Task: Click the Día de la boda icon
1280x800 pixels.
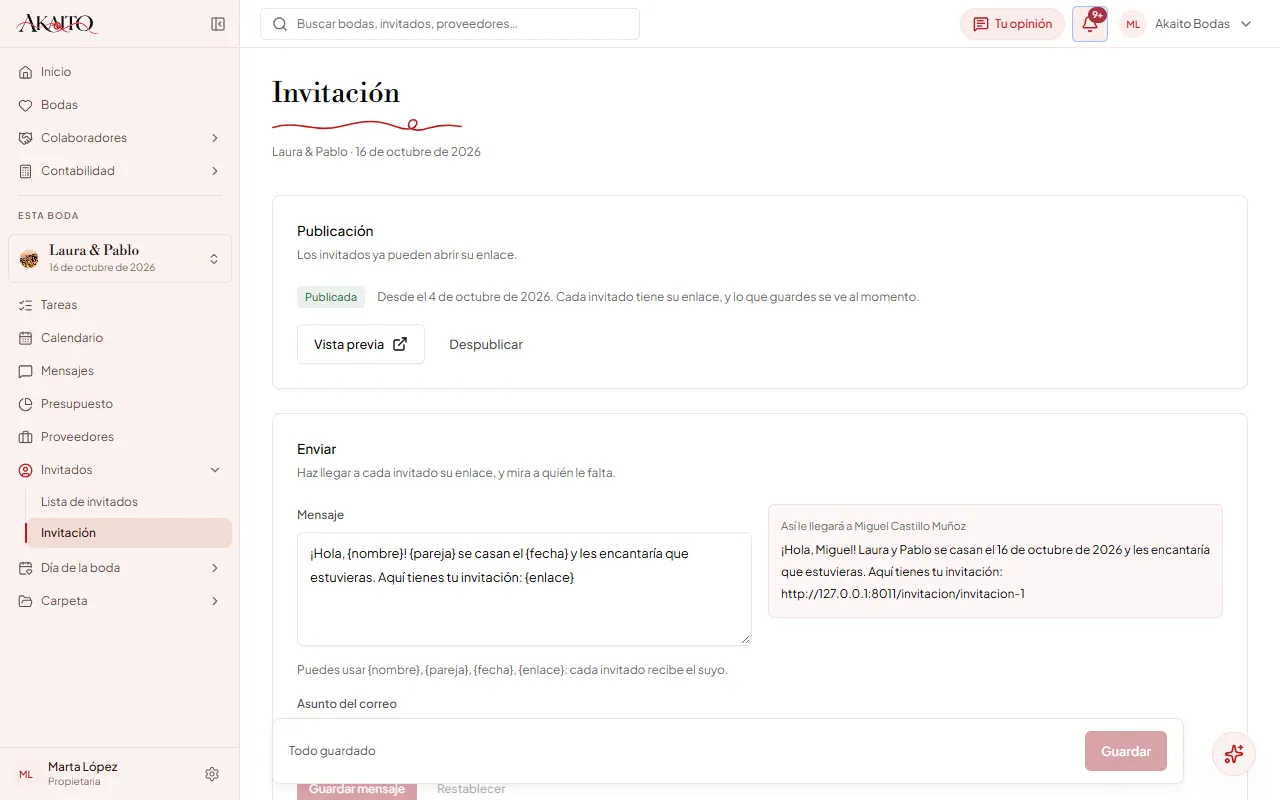Action: (x=26, y=568)
